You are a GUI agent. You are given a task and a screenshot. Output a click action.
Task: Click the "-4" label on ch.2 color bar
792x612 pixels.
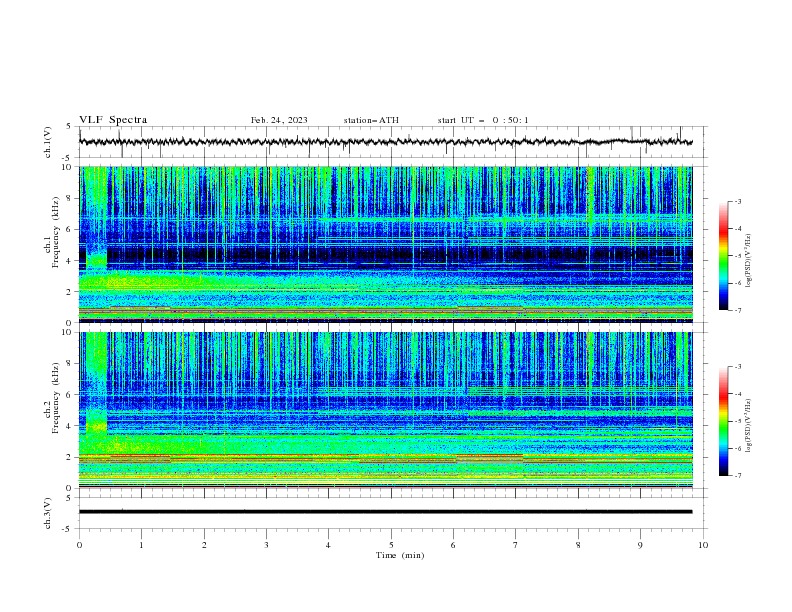pos(737,394)
